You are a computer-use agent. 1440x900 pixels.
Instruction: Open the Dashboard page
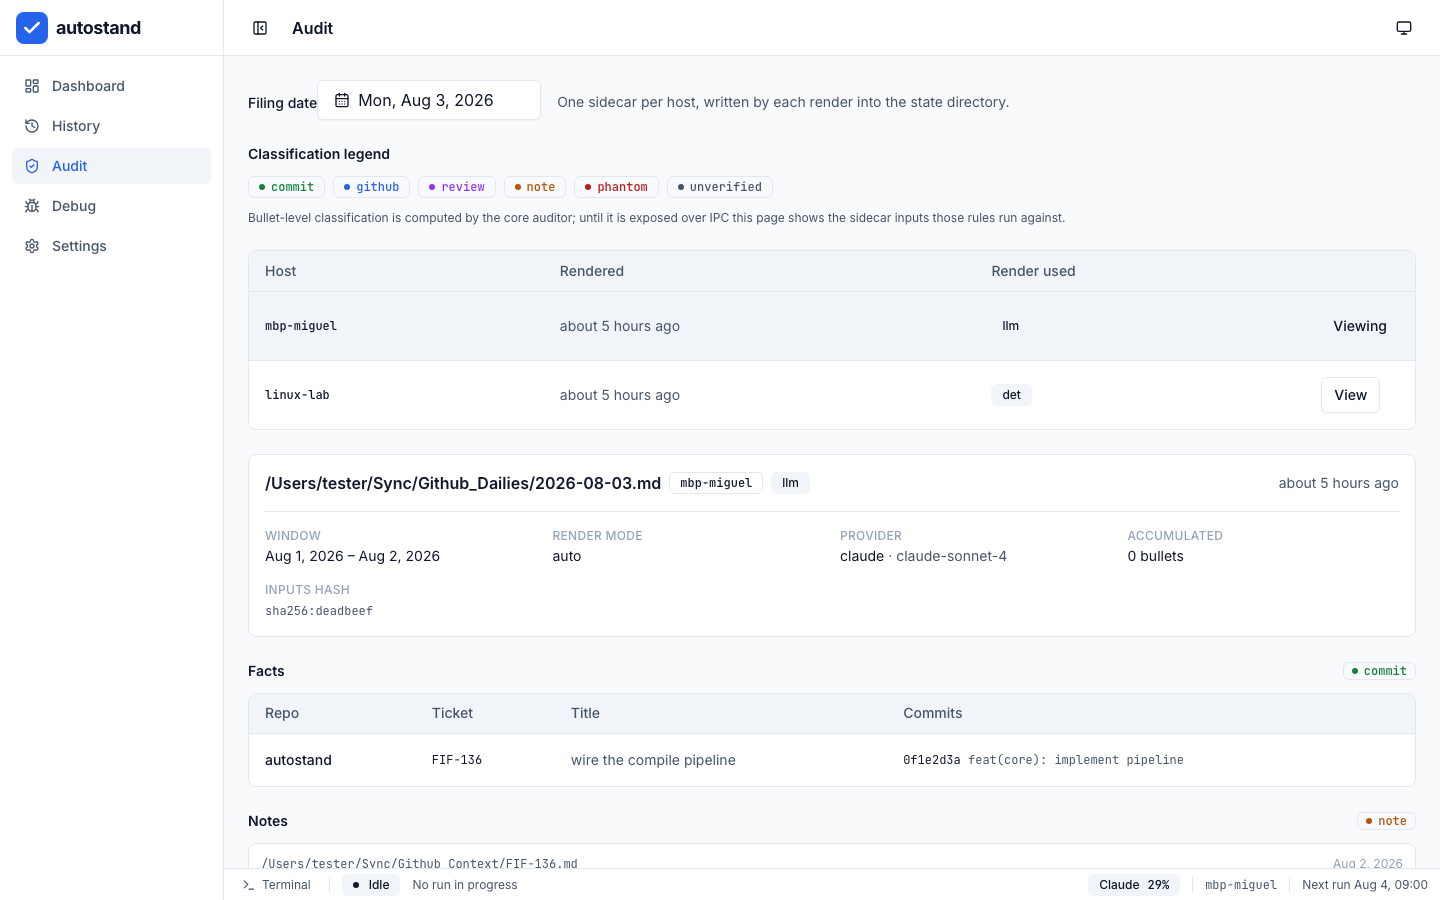(111, 86)
